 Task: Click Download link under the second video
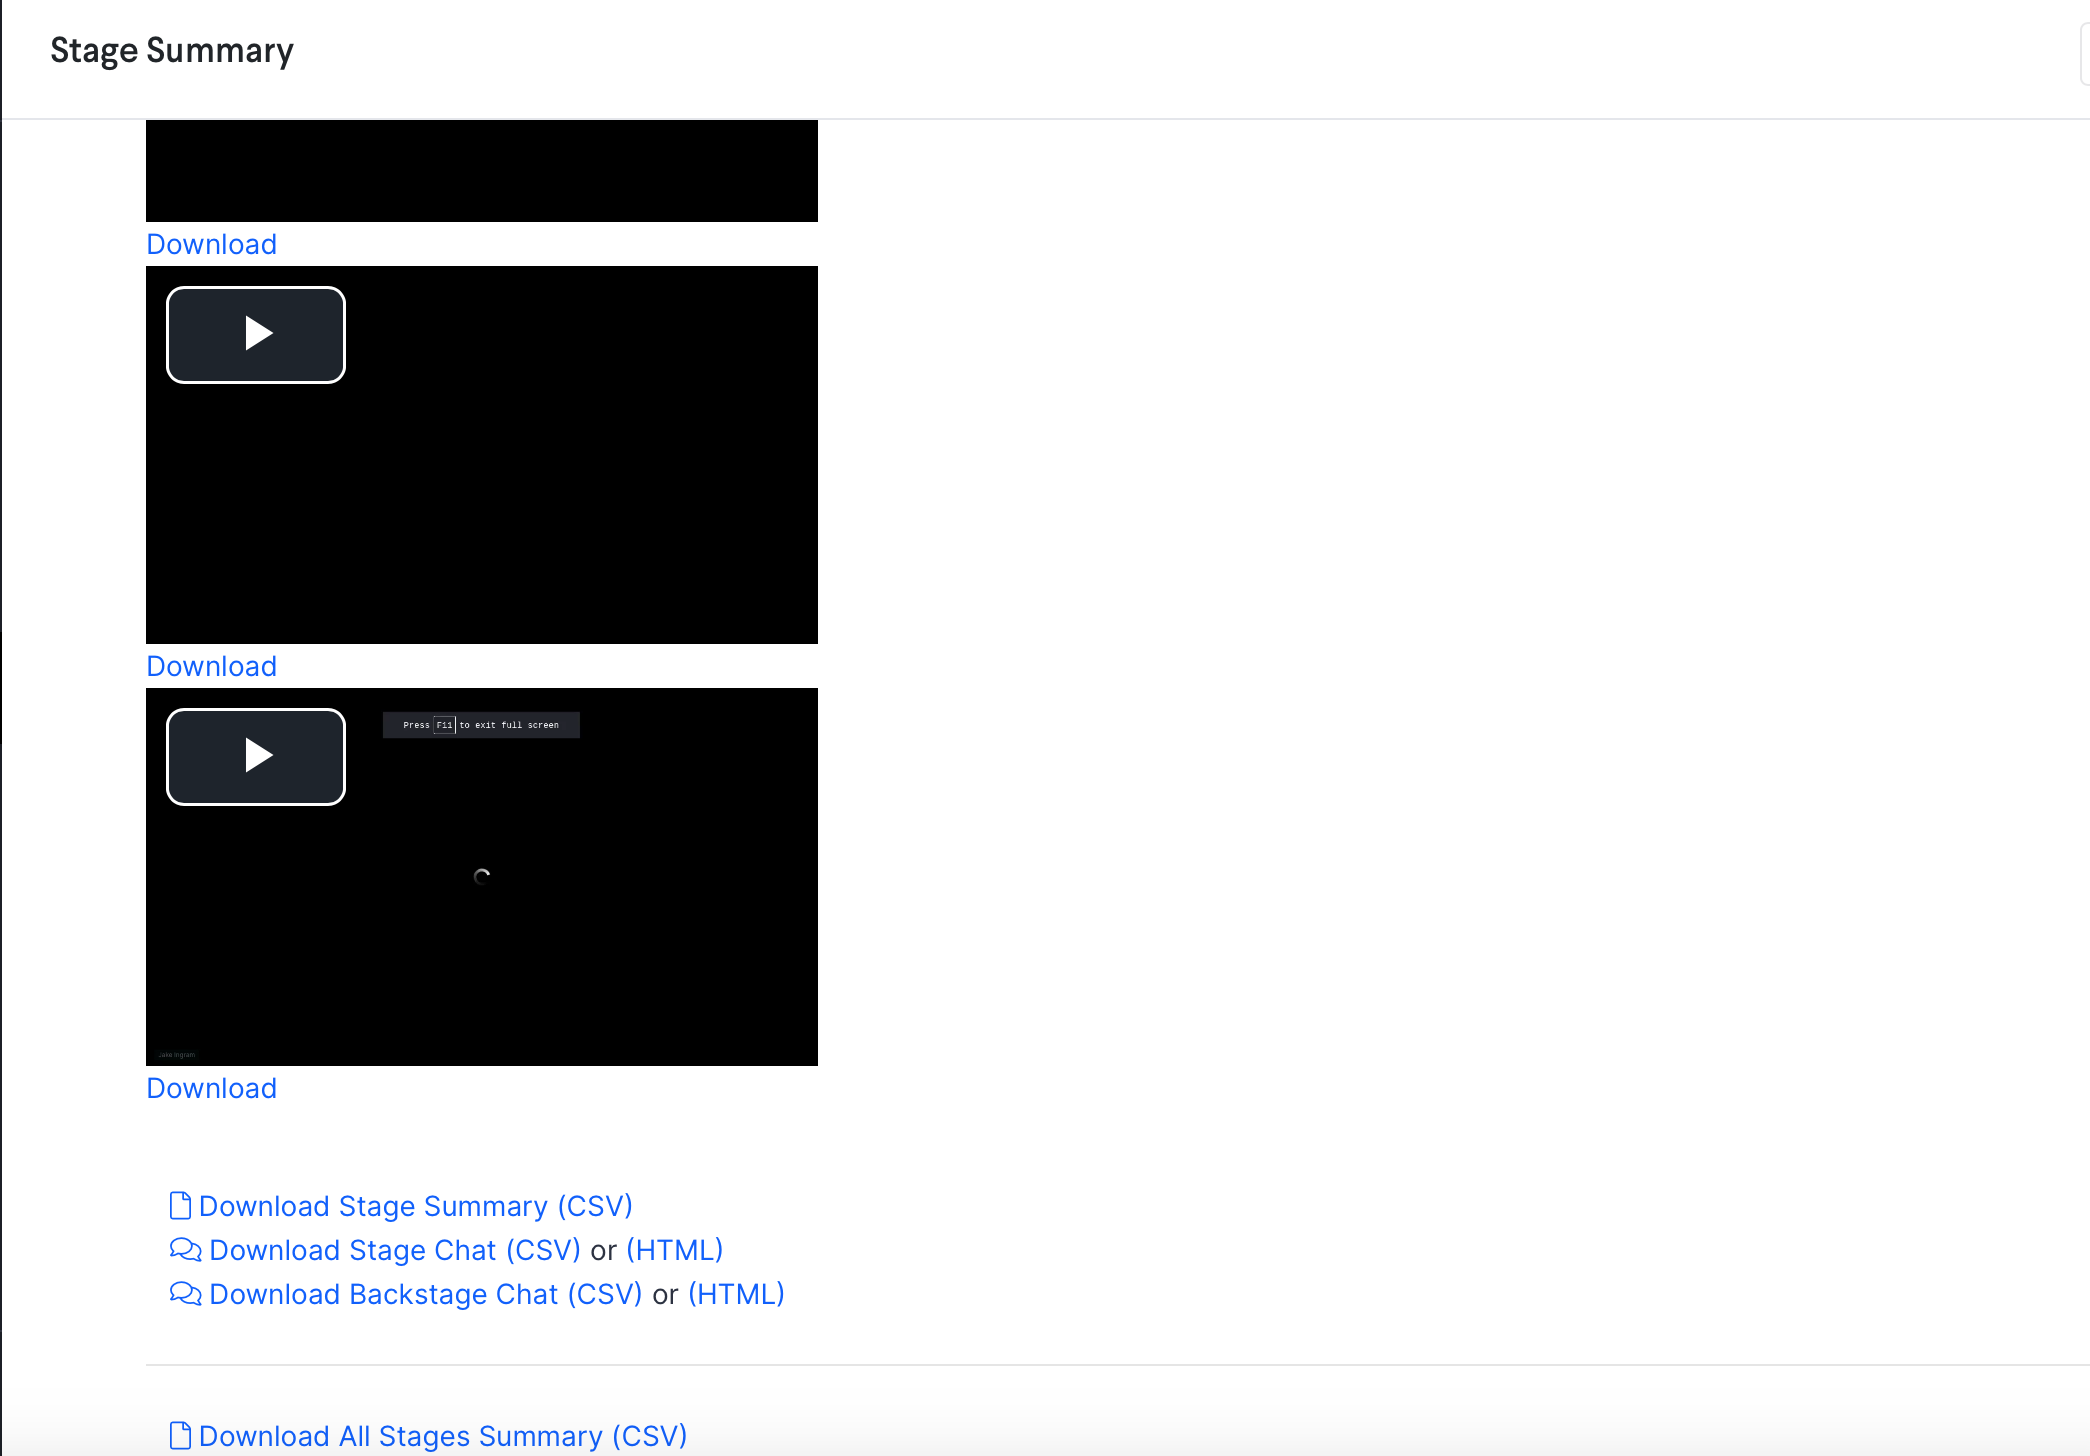tap(212, 666)
